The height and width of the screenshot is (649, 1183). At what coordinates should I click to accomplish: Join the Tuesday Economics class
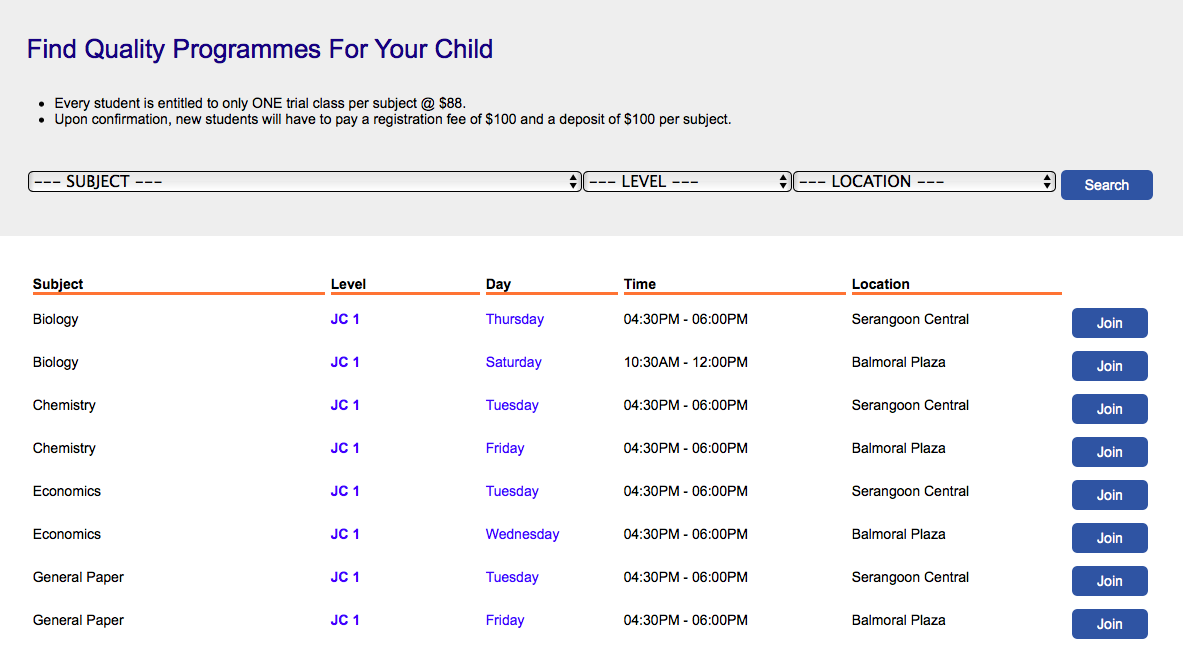coord(1109,495)
